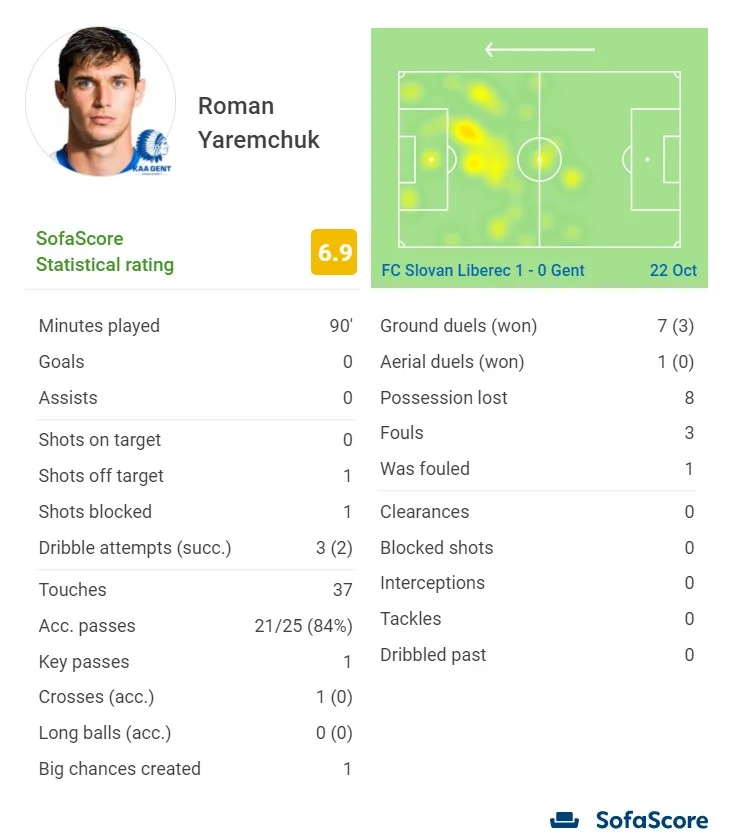Select the Possession lost stat
The height and width of the screenshot is (840, 732).
[537, 398]
